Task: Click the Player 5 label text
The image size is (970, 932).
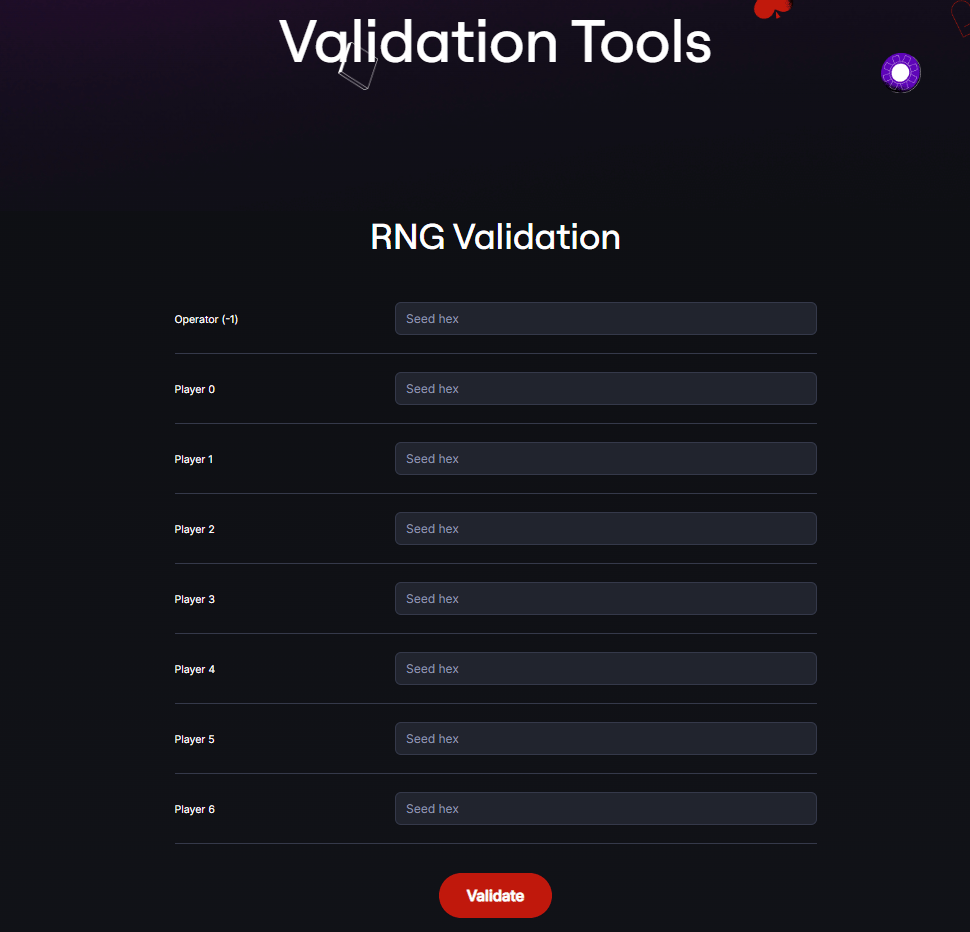Action: point(194,740)
